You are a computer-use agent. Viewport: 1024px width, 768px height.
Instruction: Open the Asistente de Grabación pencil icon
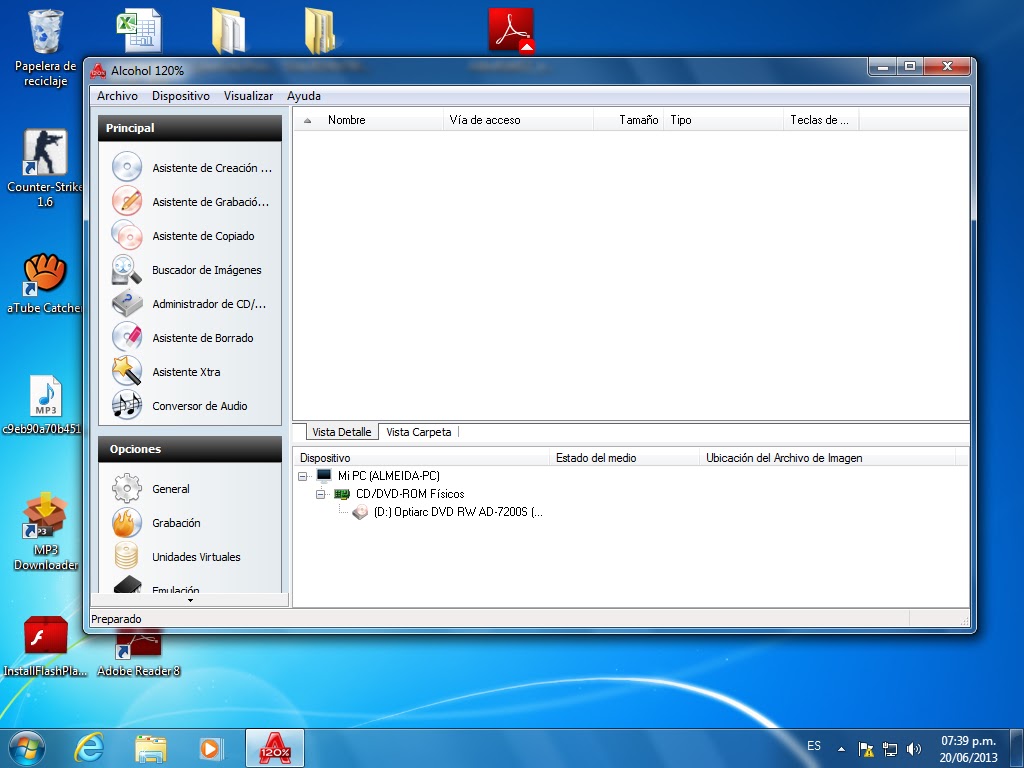pyautogui.click(x=127, y=201)
